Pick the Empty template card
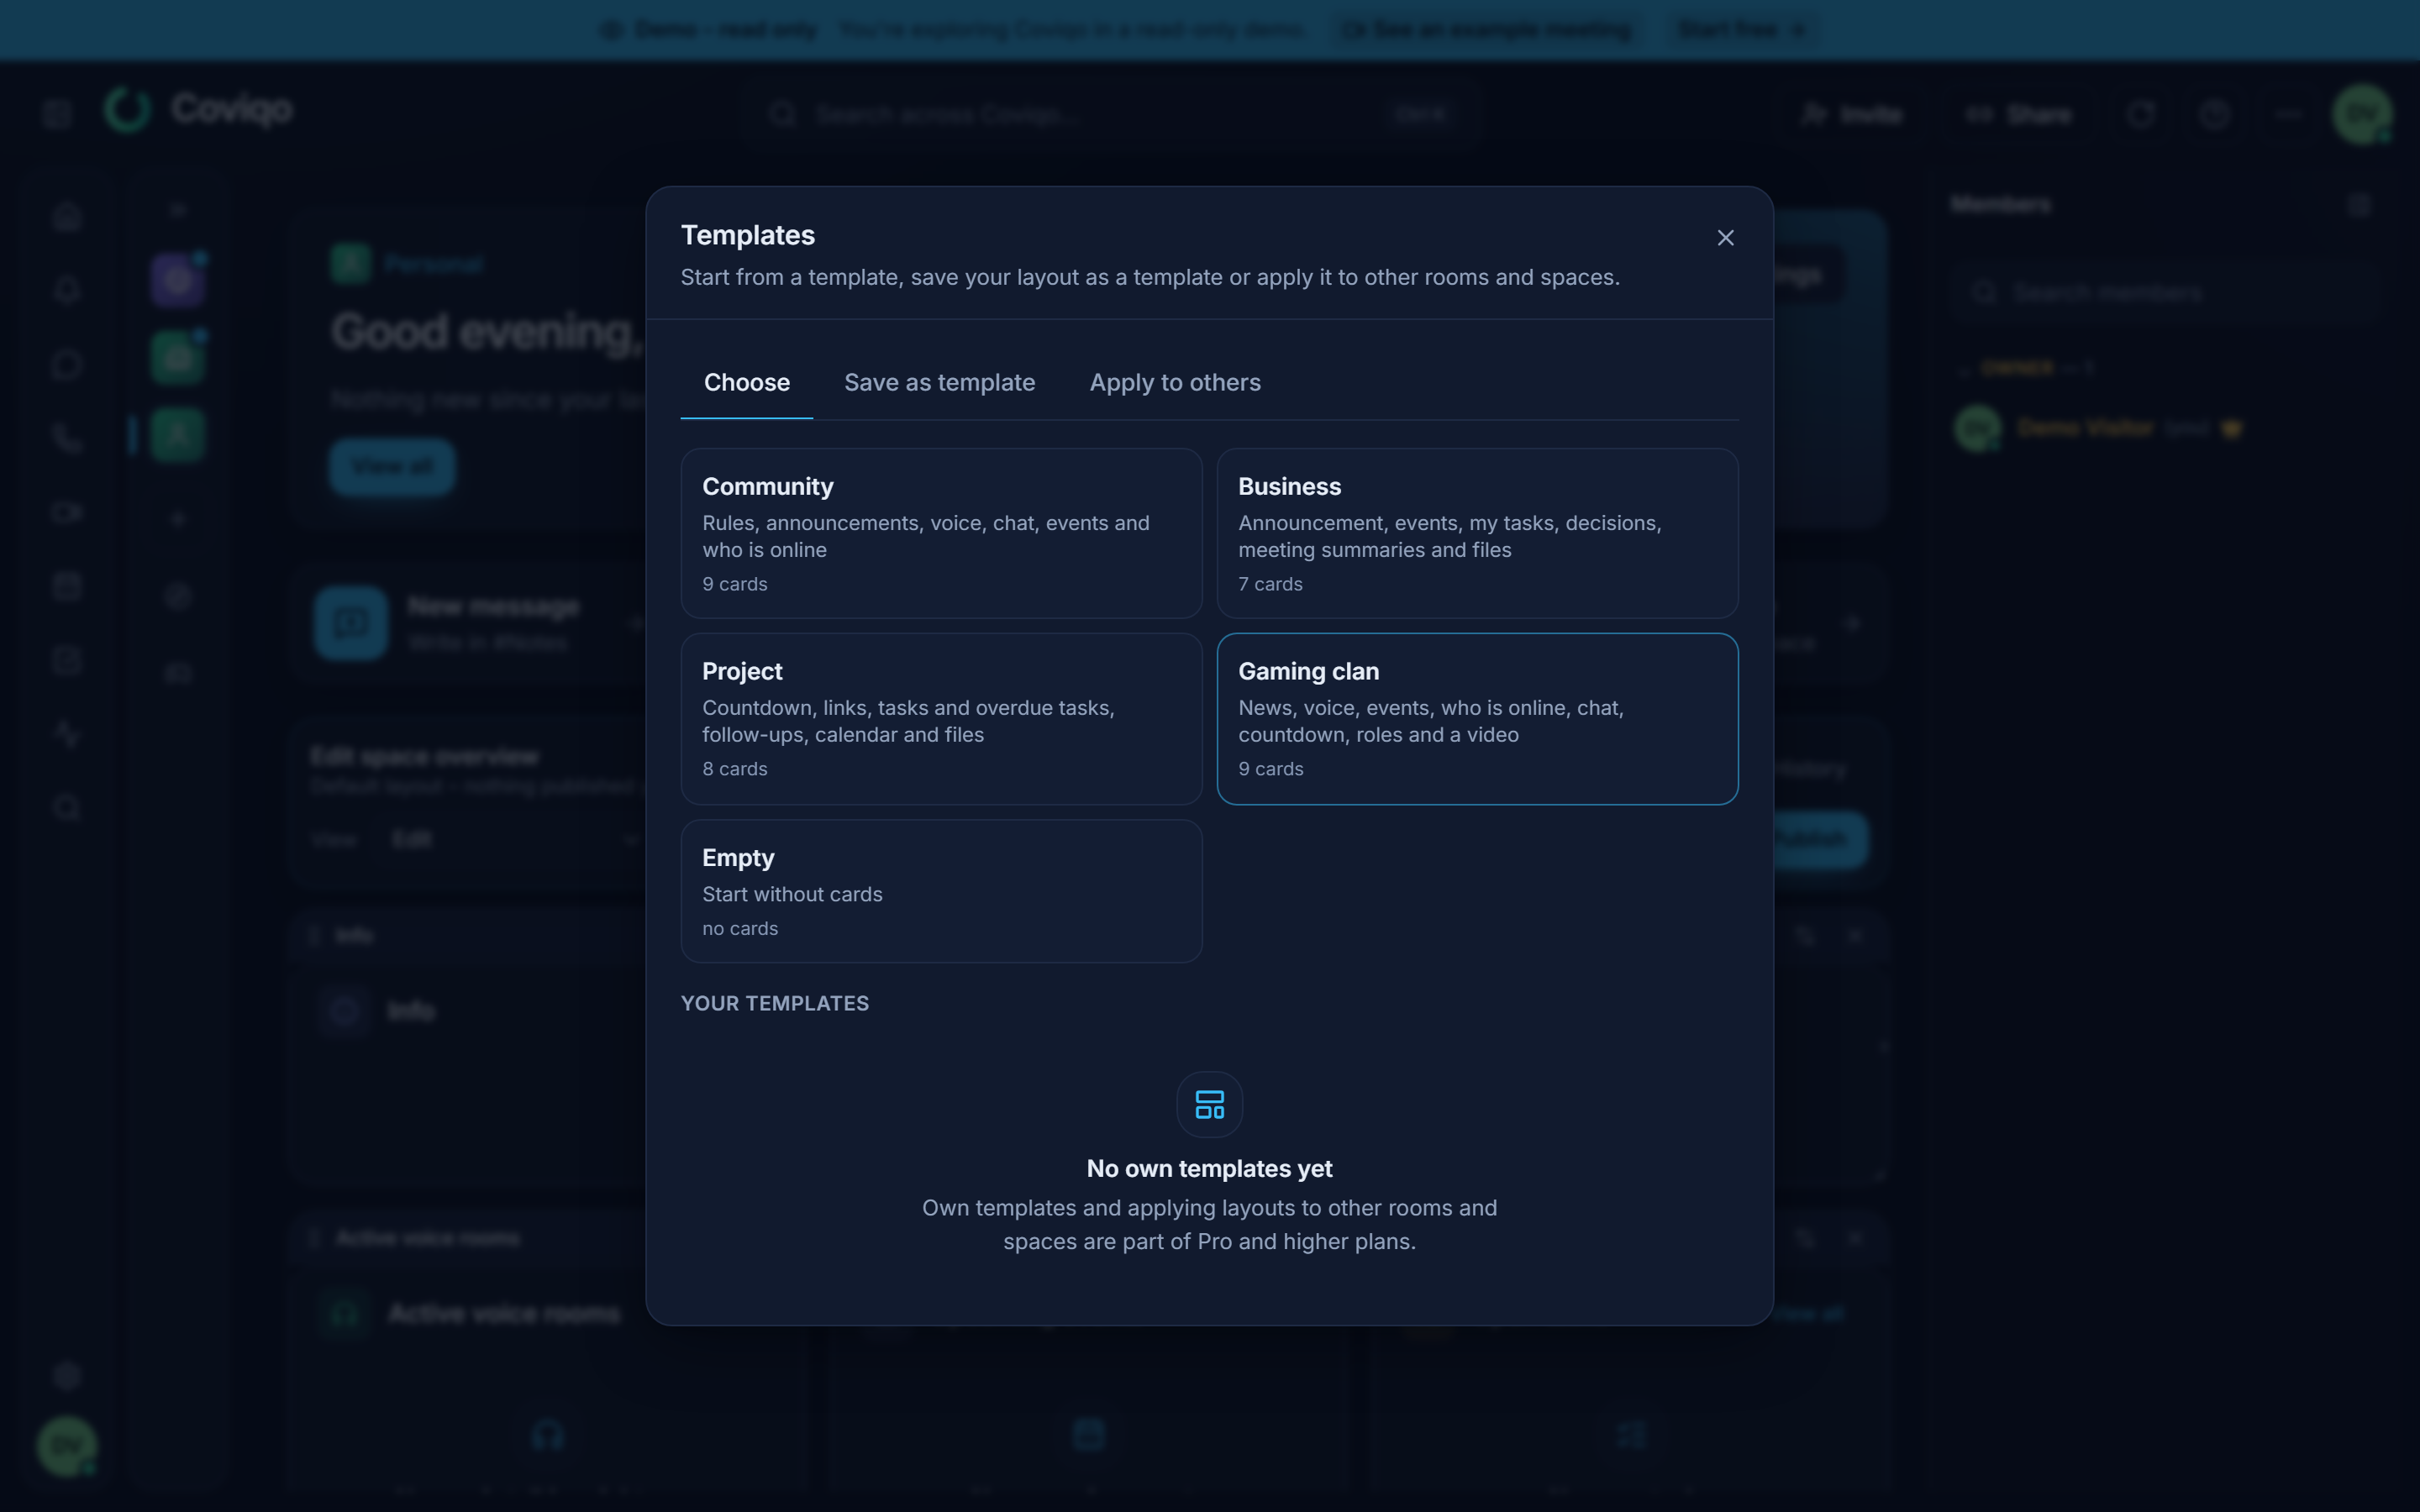Screen dimensions: 2420x1512 [x=941, y=891]
